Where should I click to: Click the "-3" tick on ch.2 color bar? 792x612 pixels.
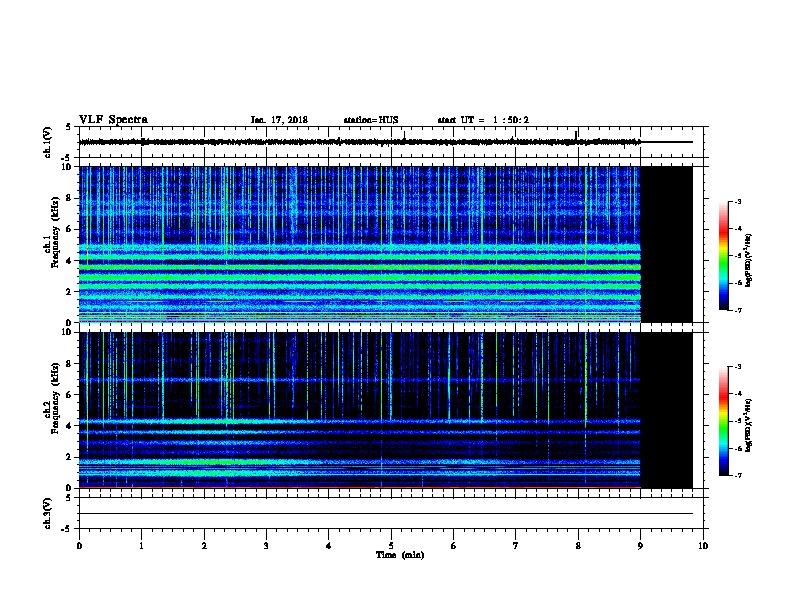pyautogui.click(x=737, y=367)
